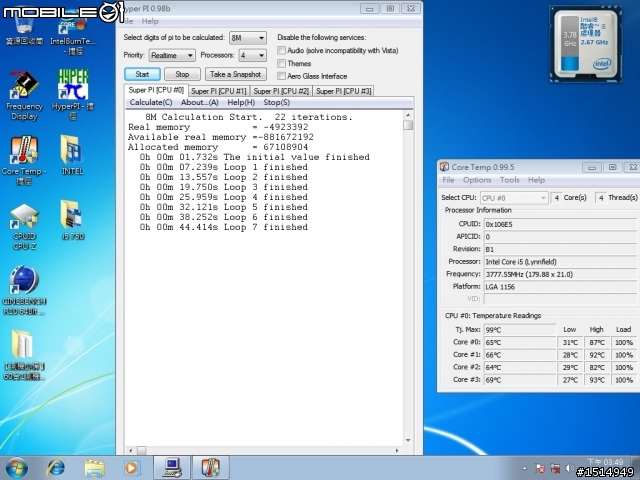Viewport: 640px width, 480px height.
Task: Switch to Super PI [CPU #2] tab
Action: [281, 91]
